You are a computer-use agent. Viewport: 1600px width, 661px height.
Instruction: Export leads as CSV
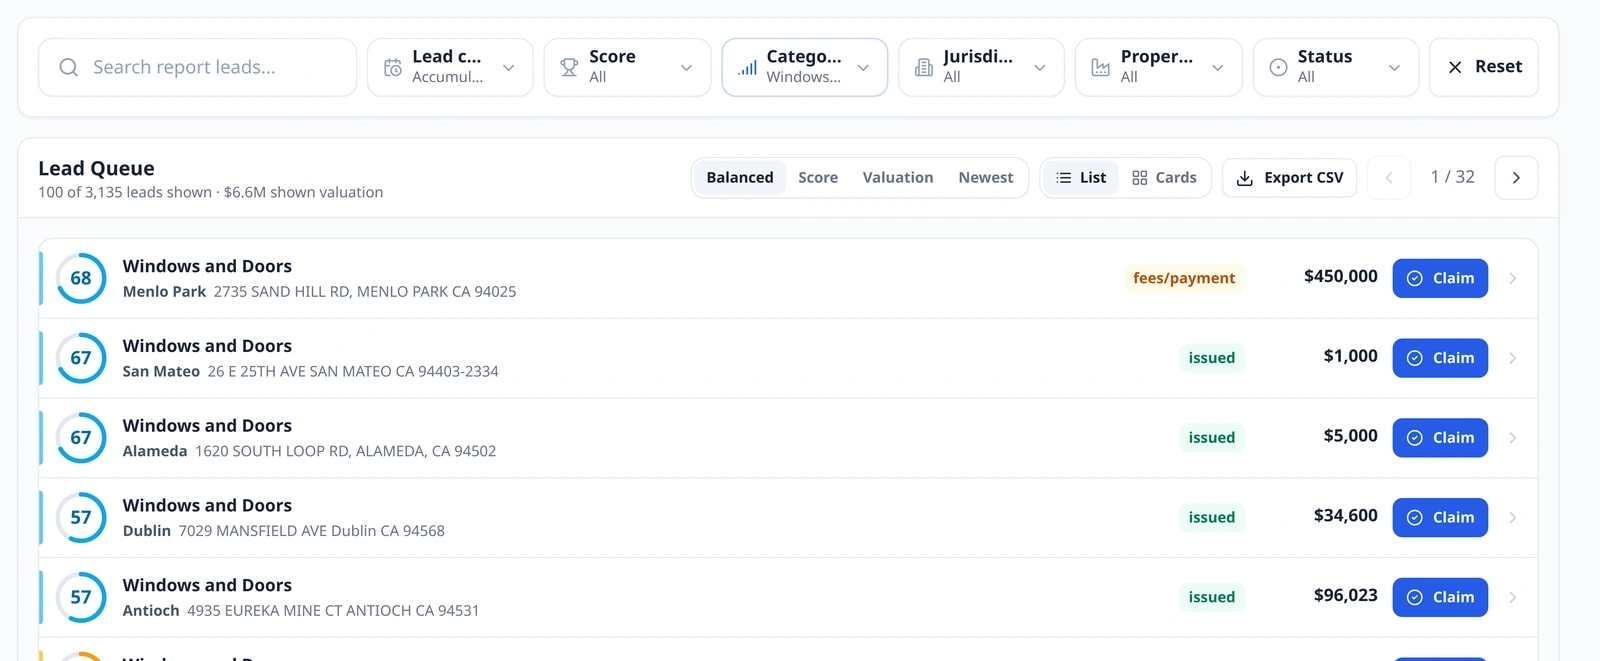(x=1290, y=178)
